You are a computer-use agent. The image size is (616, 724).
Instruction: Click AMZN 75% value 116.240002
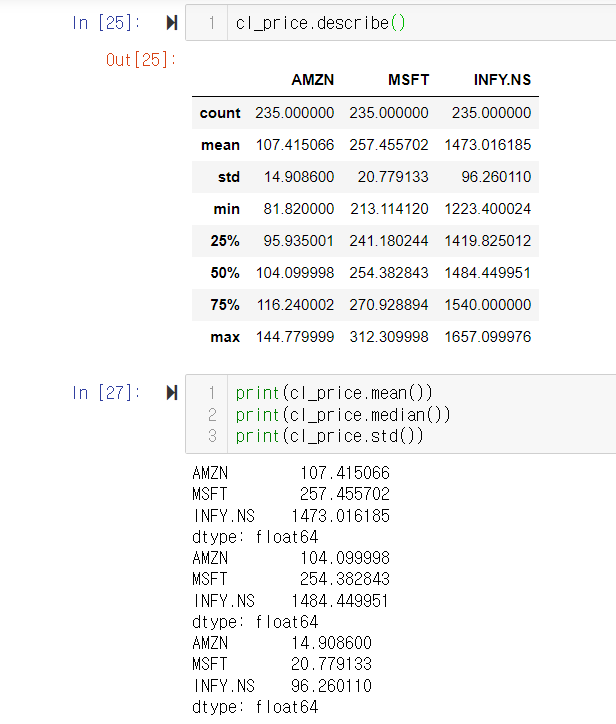[x=296, y=305]
